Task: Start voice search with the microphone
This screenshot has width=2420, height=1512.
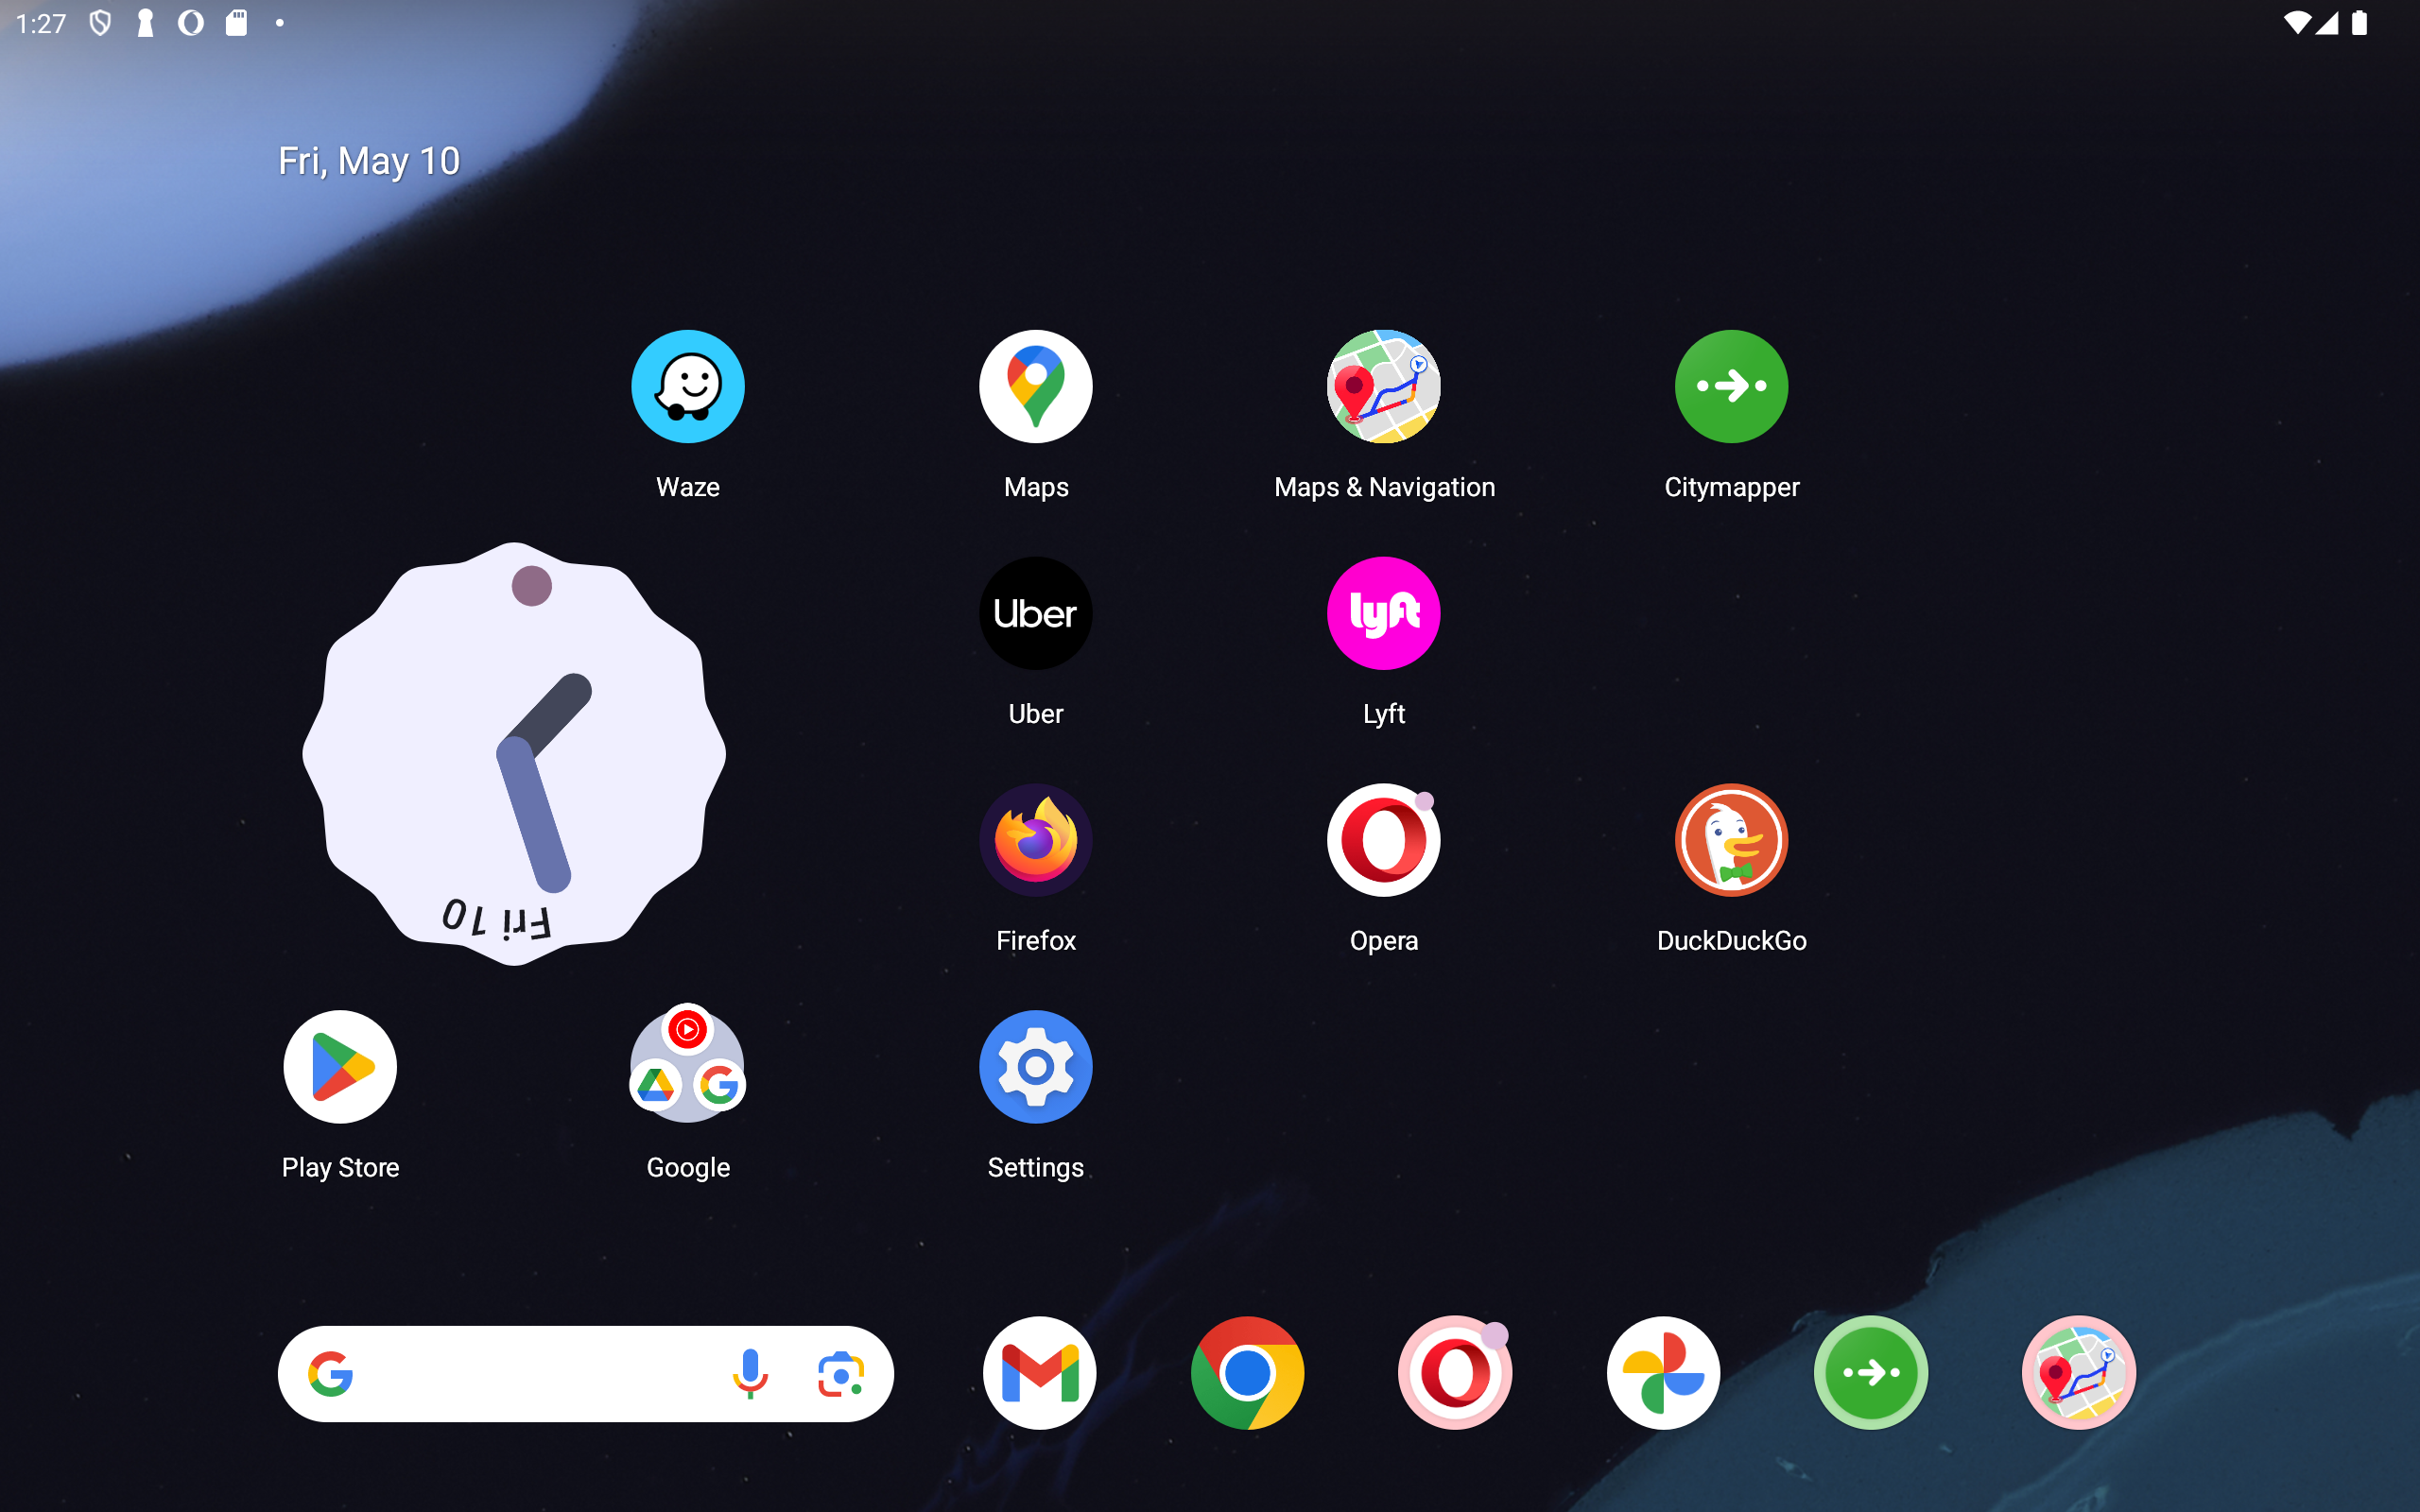Action: point(750,1374)
